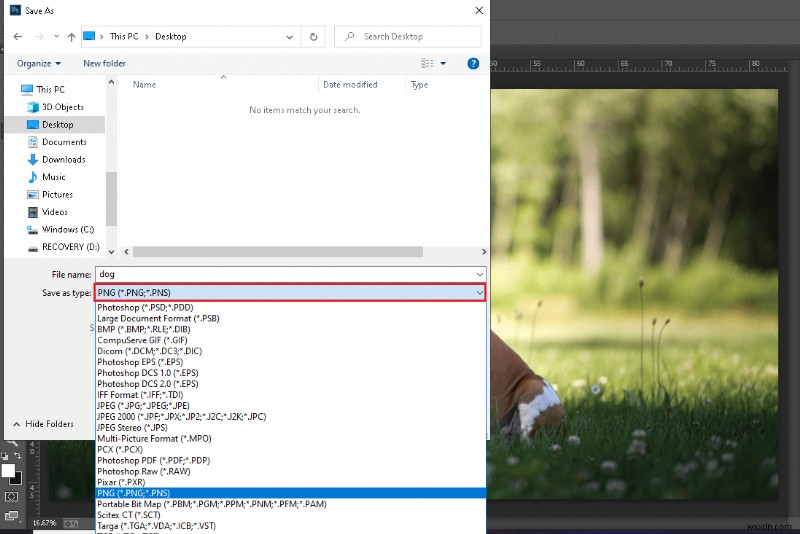Screen dimensions: 800x534
Task: Click the 16.67% zoom level field
Action: click(x=44, y=523)
